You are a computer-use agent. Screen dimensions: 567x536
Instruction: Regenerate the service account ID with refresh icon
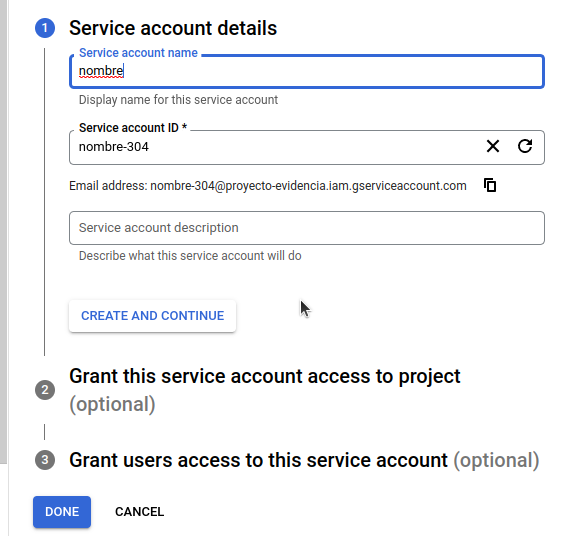525,146
